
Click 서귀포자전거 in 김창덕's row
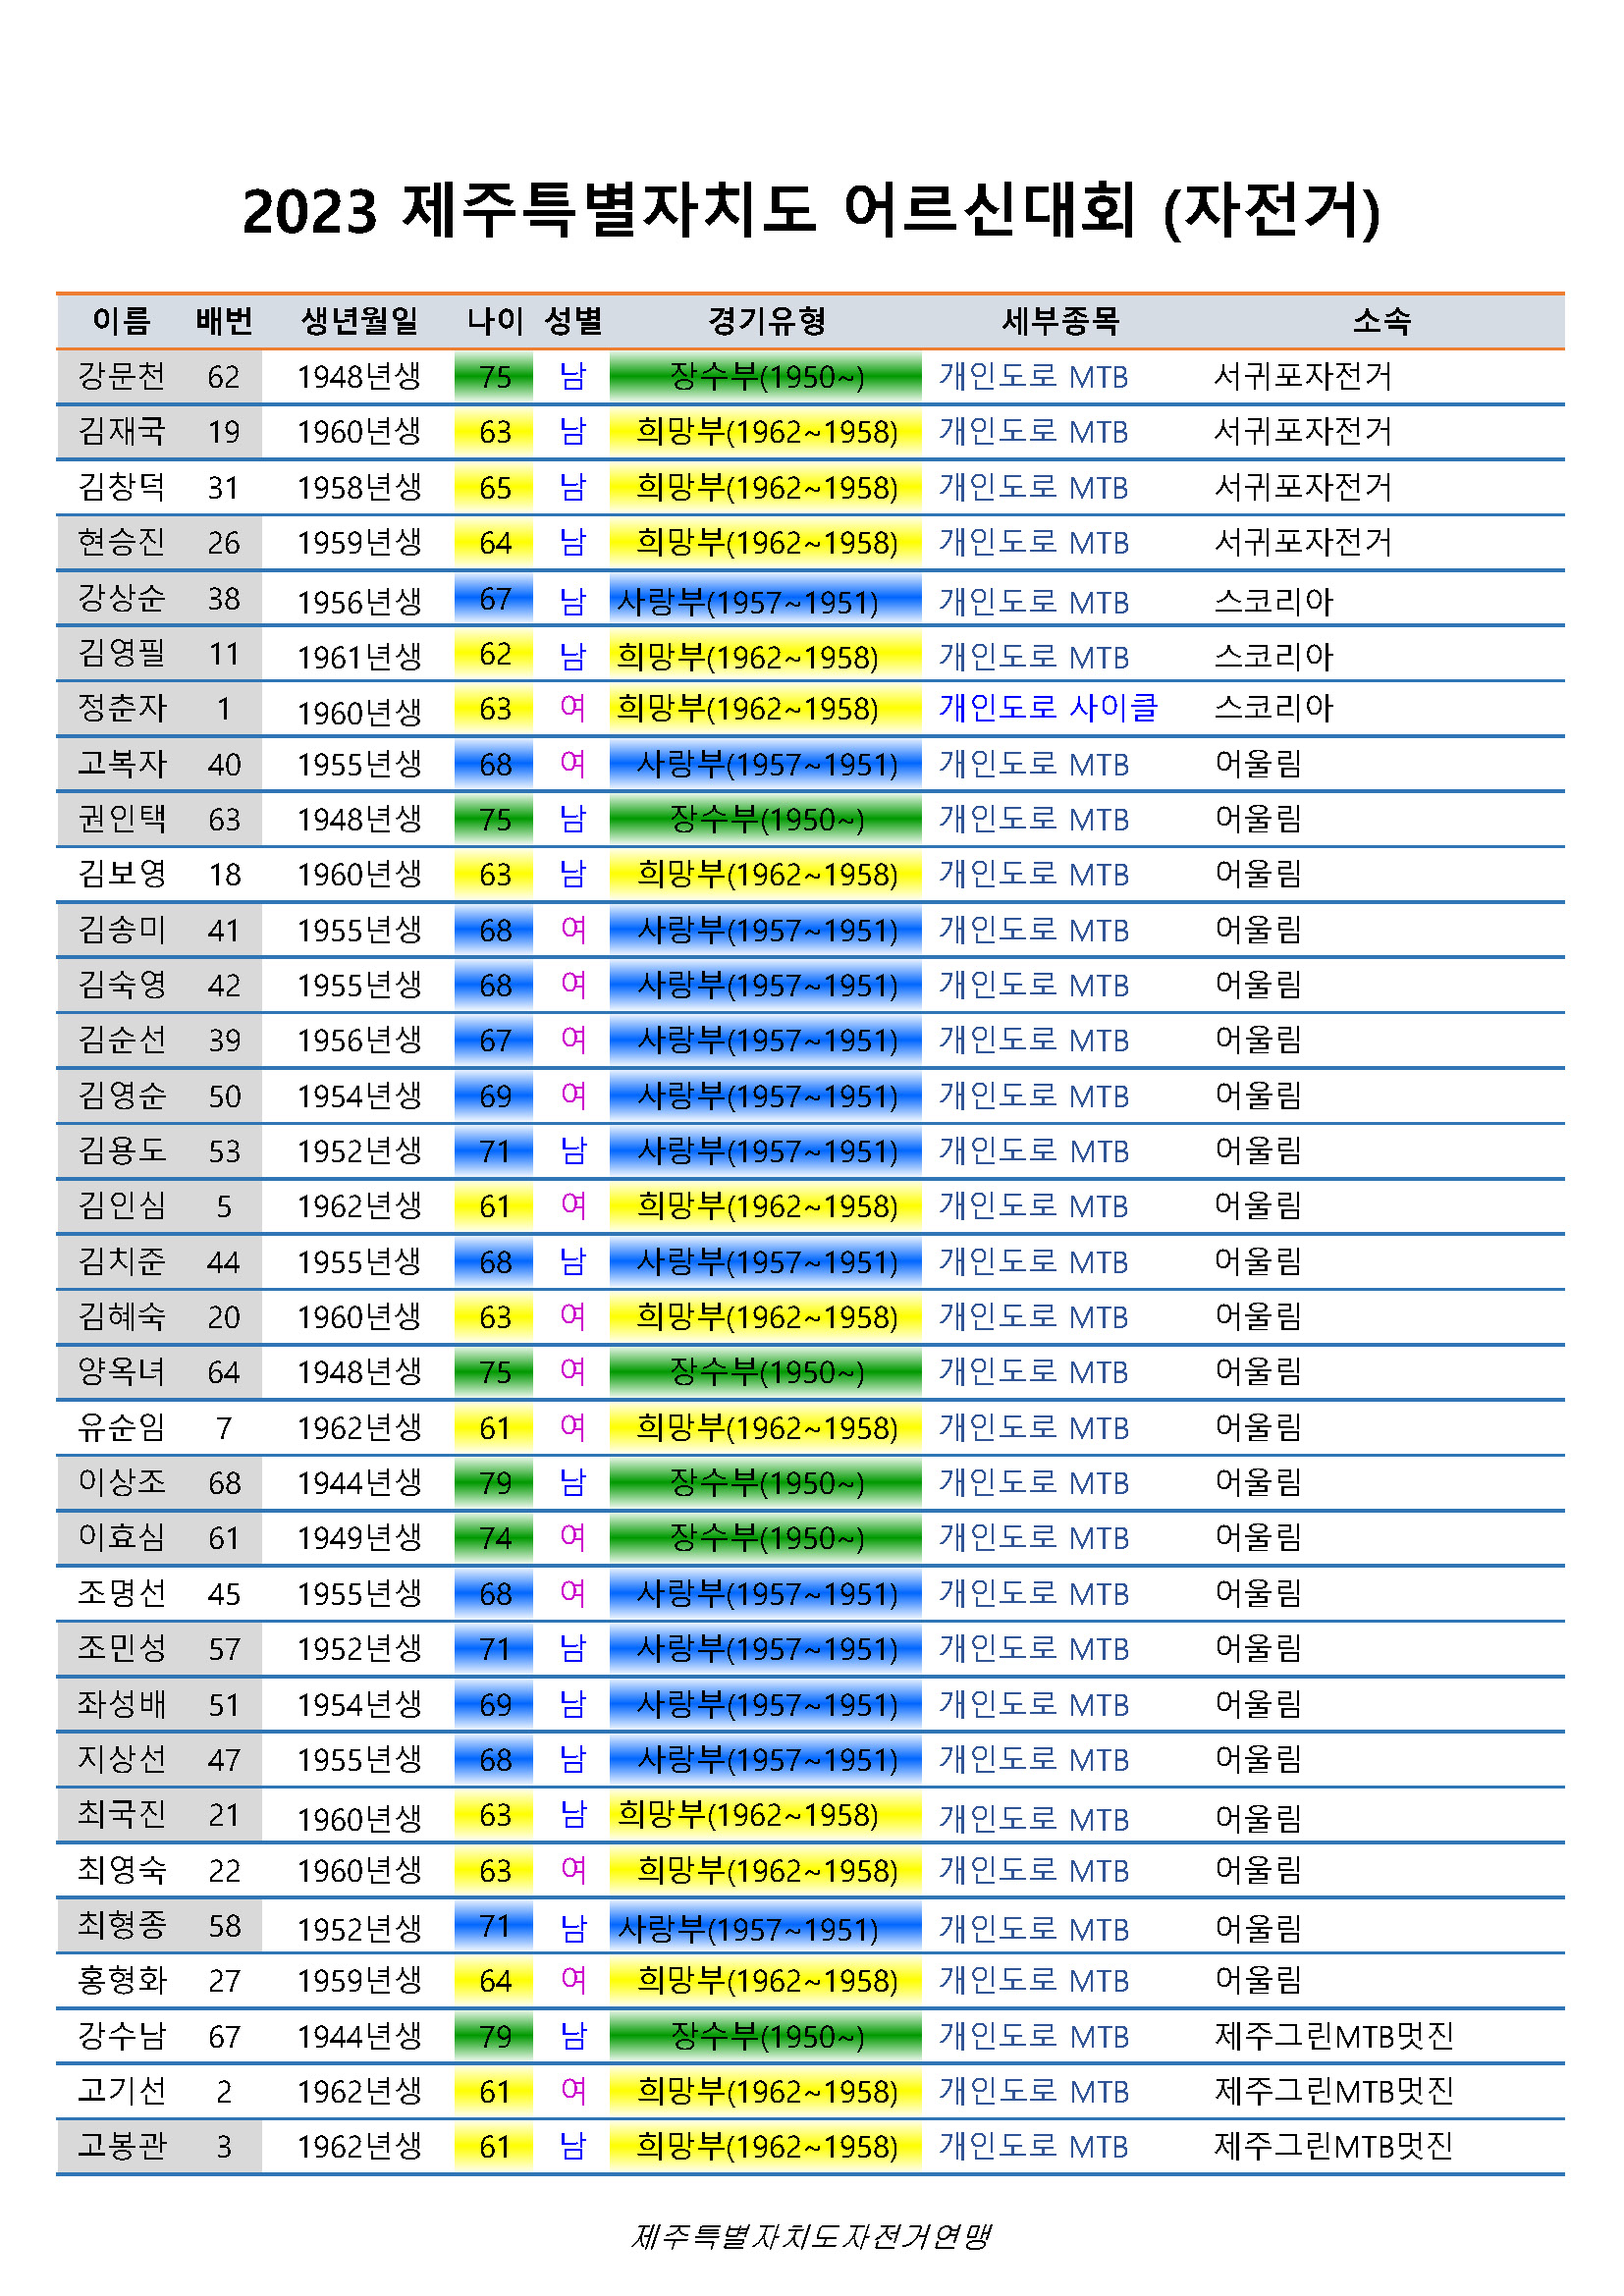pyautogui.click(x=1303, y=487)
